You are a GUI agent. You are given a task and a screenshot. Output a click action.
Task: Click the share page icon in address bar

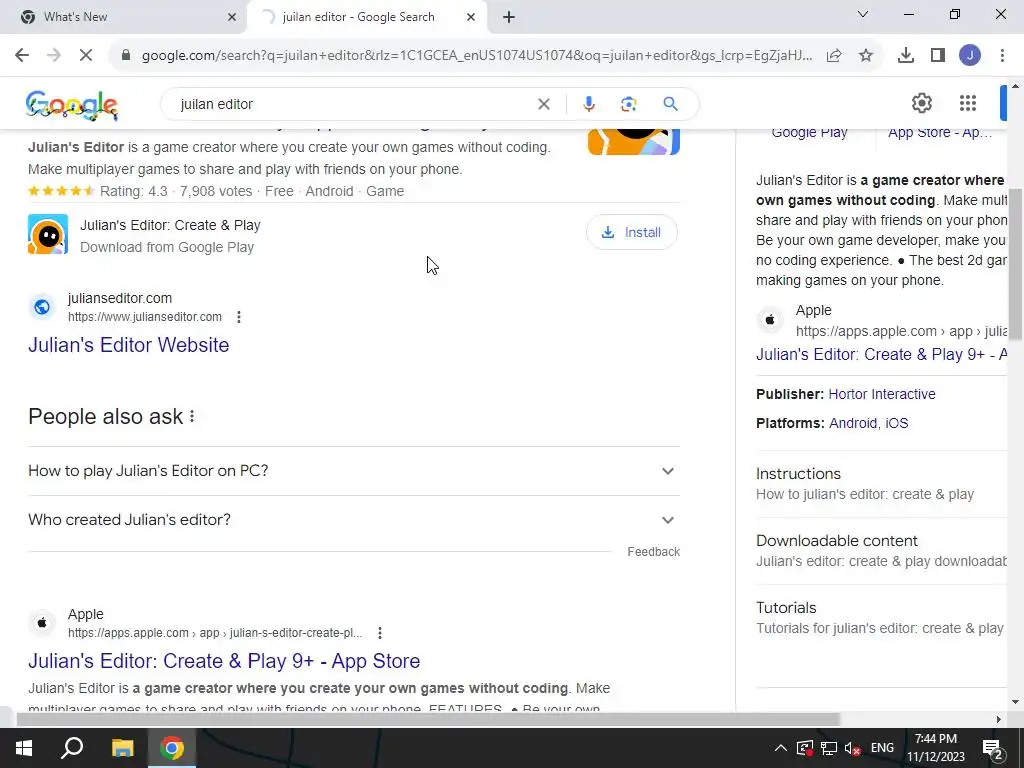(x=834, y=56)
